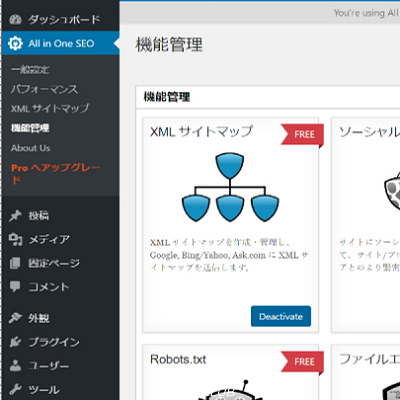The height and width of the screenshot is (400, 400).
Task: Click the XML sitemap shield diagram icon
Action: pos(230,187)
